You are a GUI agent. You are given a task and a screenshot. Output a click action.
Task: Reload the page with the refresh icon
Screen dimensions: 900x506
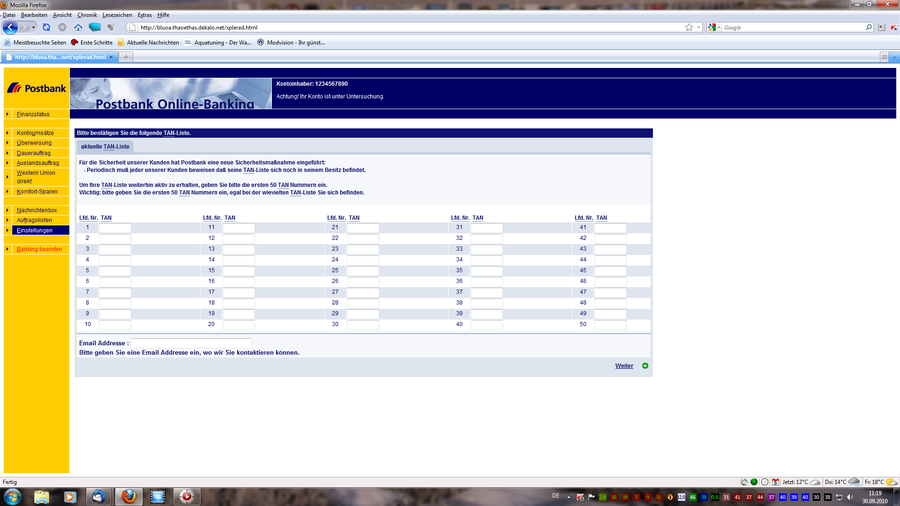pos(46,27)
